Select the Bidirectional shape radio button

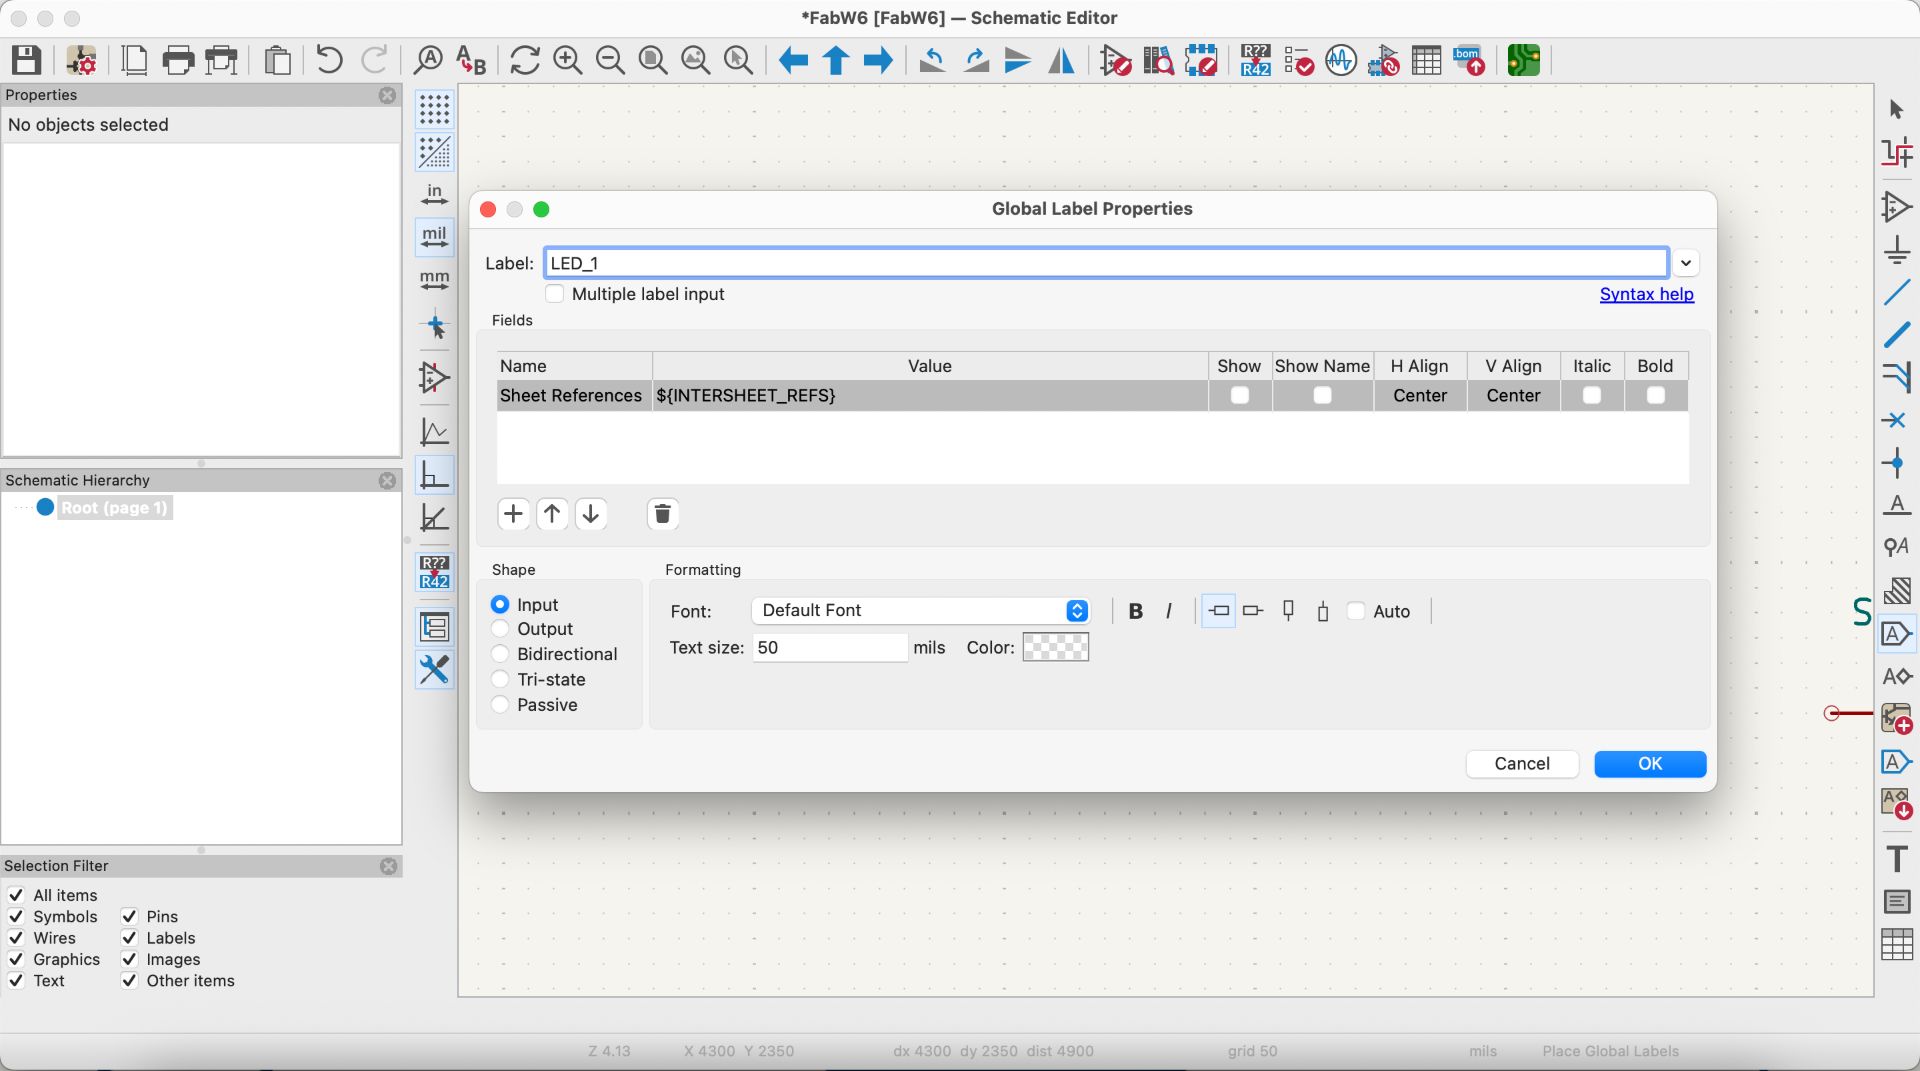500,654
